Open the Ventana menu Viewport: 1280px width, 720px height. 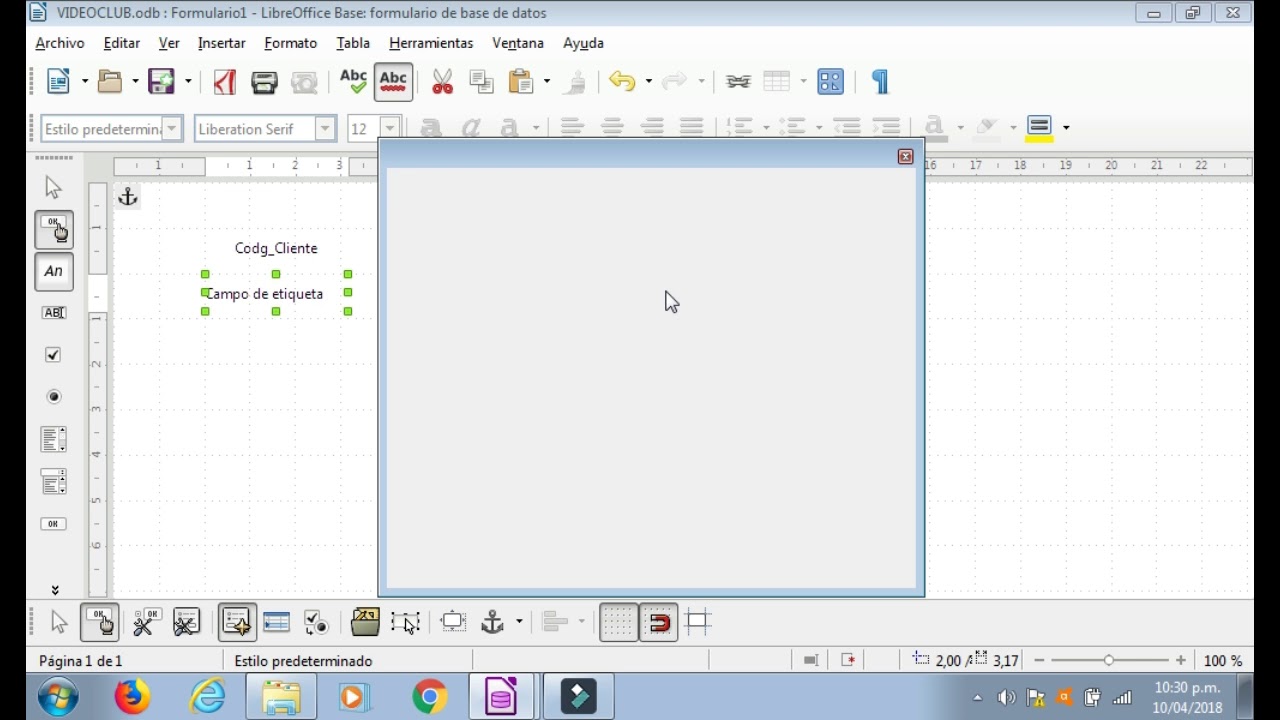coord(518,43)
